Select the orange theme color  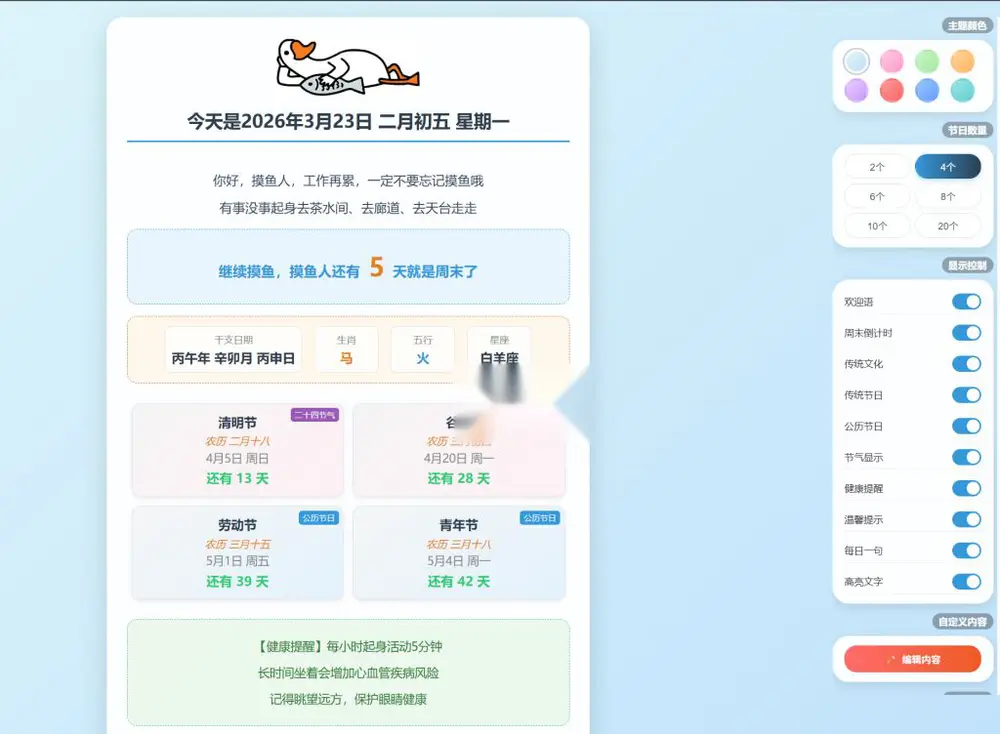[962, 61]
